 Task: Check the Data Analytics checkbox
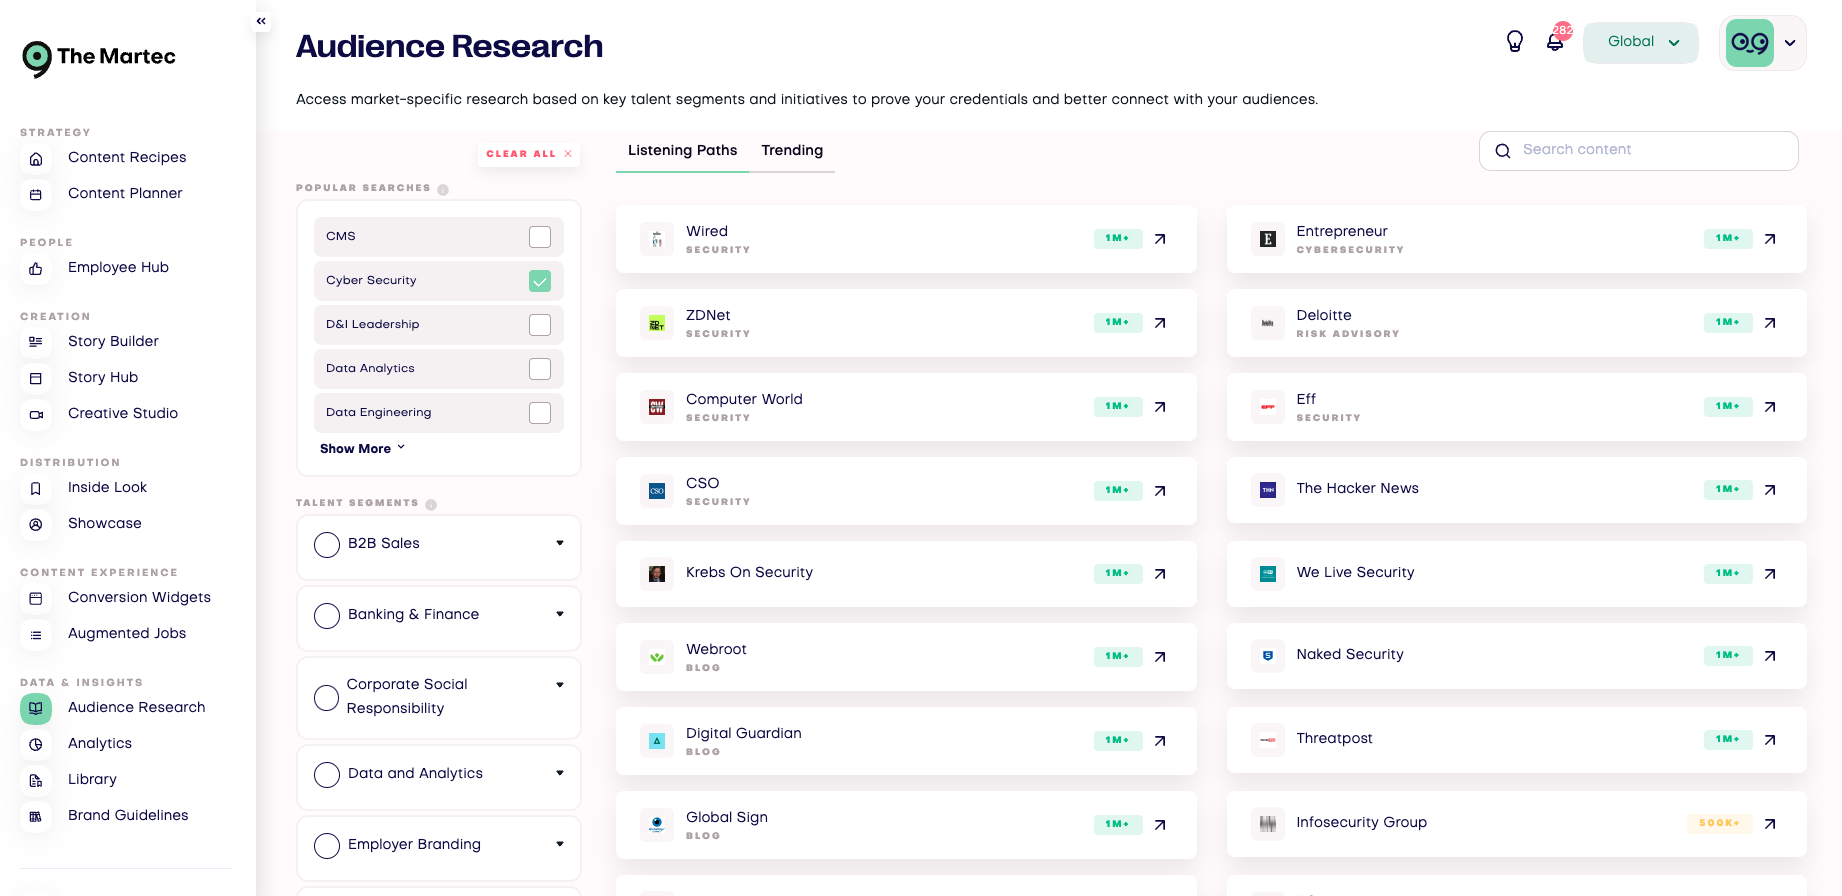coord(540,369)
